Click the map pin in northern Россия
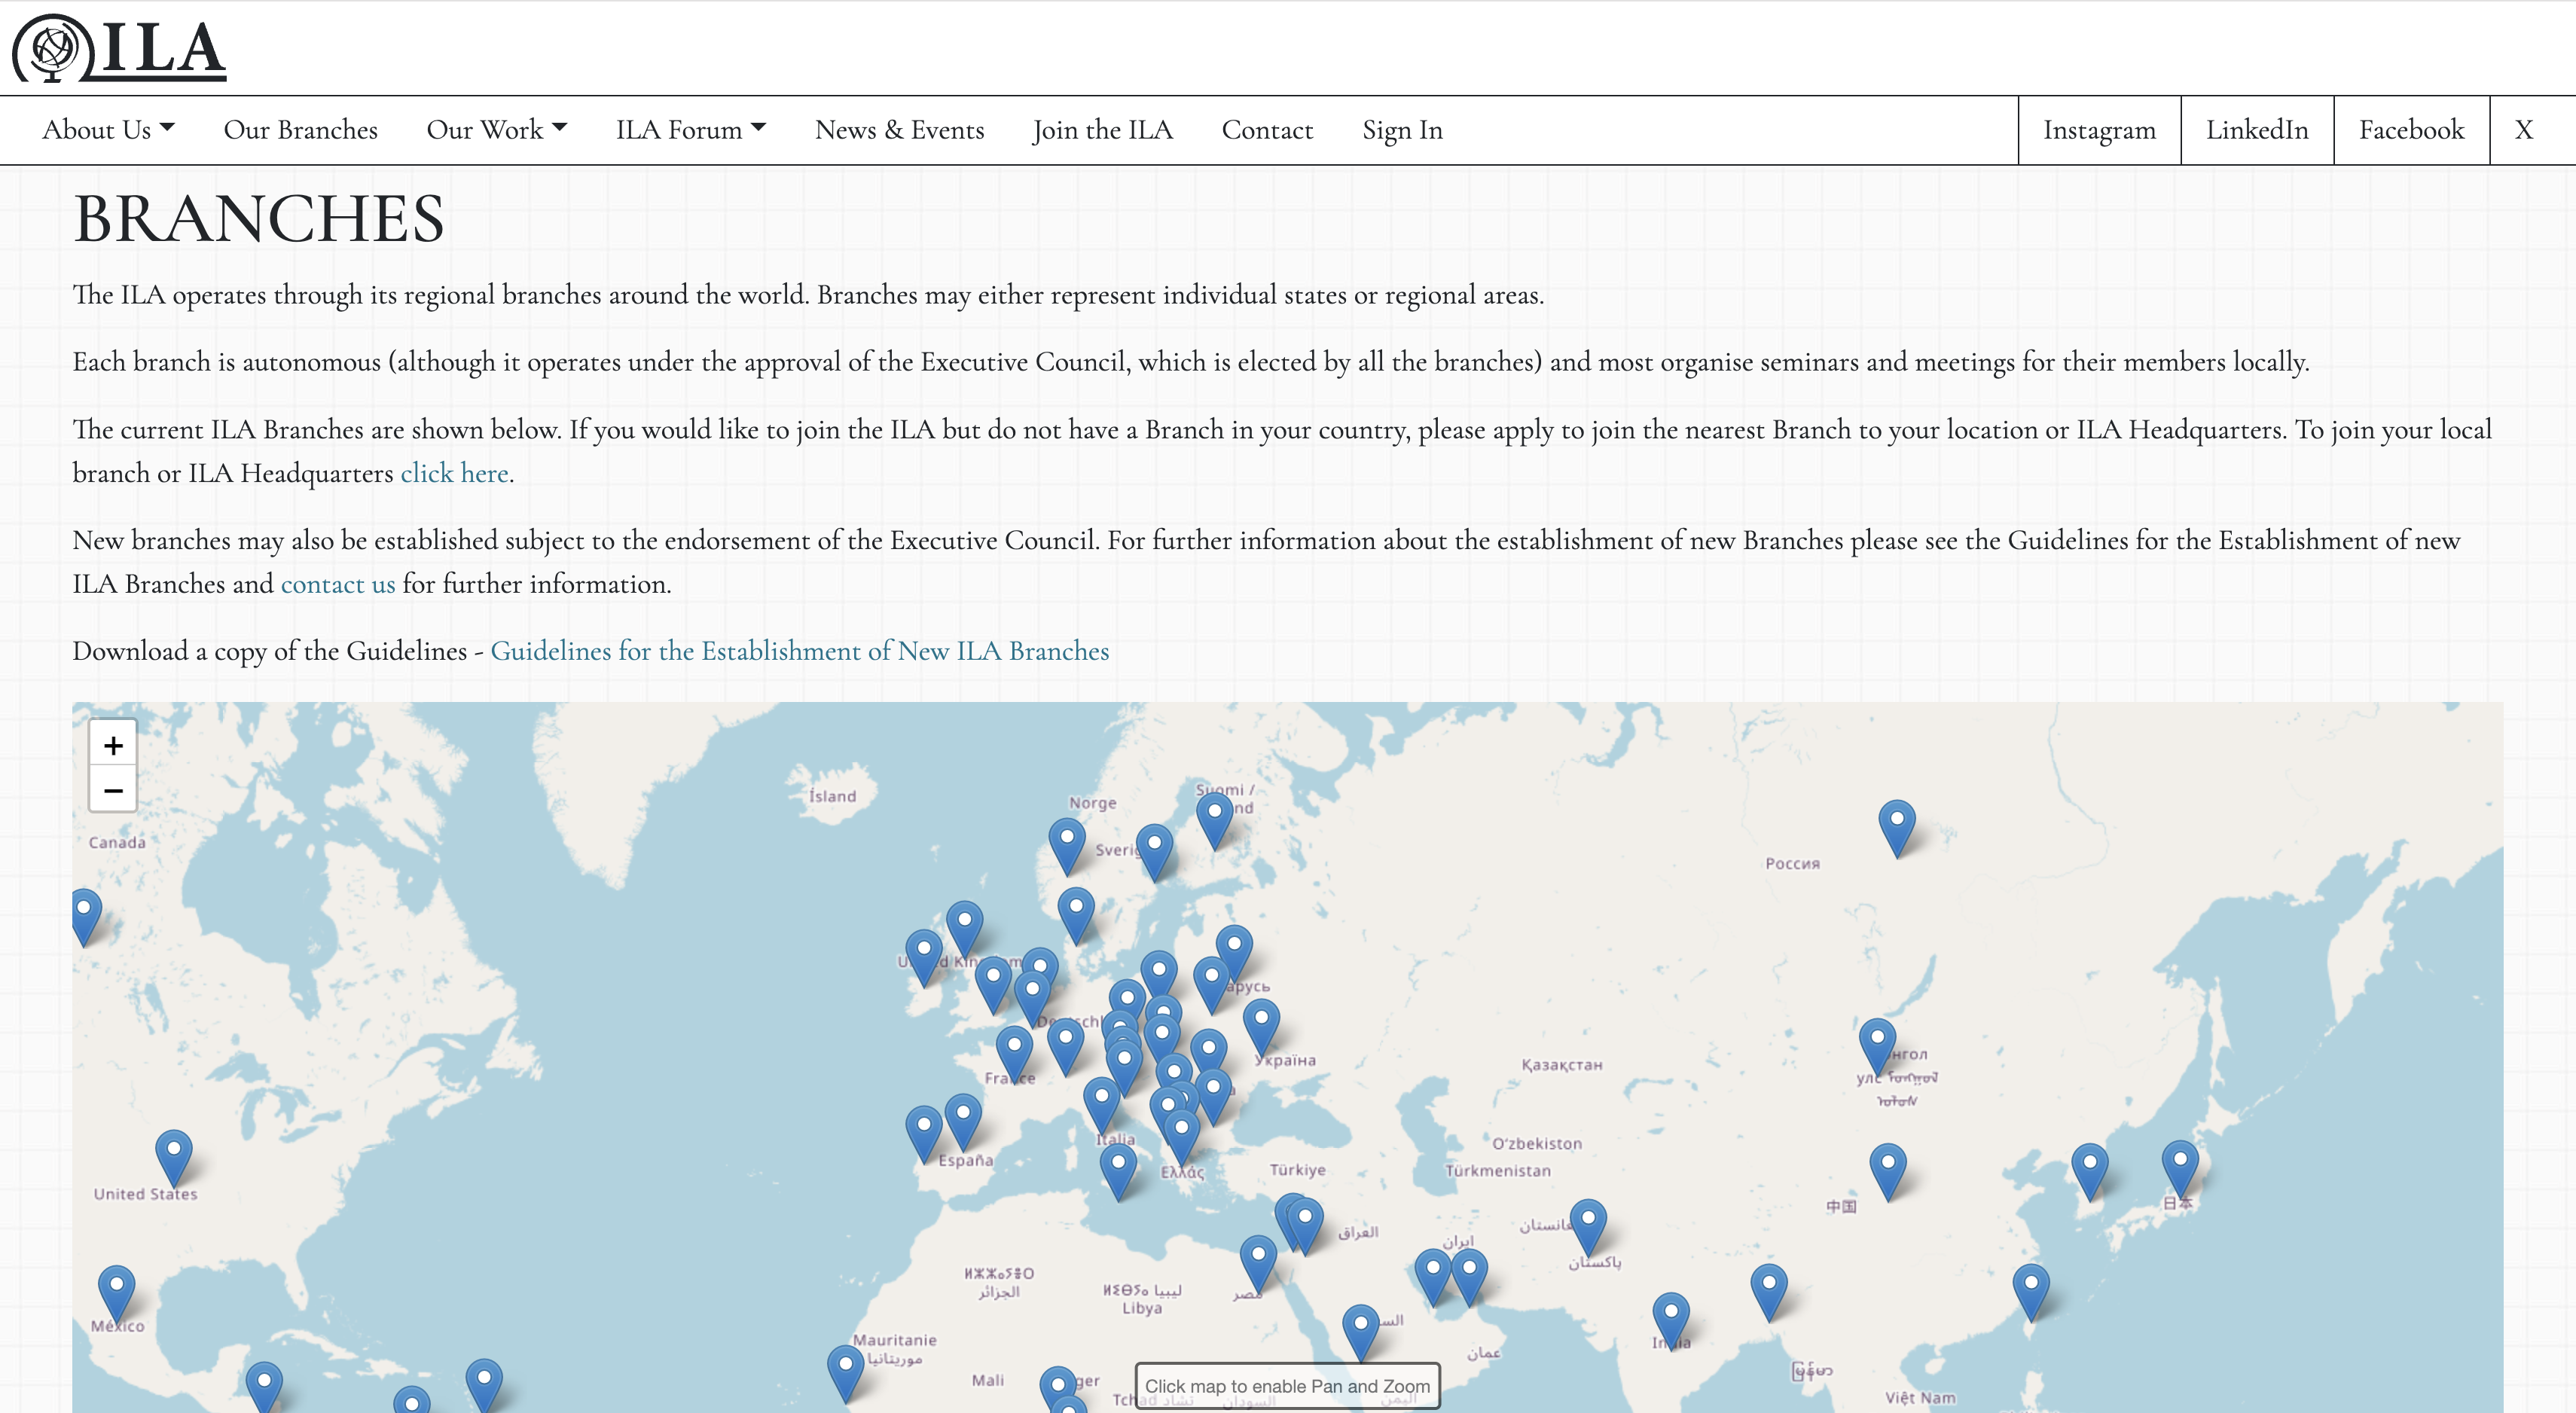The image size is (2576, 1413). pyautogui.click(x=1897, y=828)
